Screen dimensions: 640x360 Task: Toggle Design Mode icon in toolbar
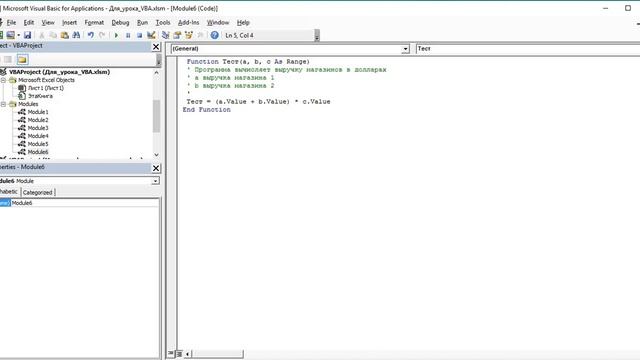151,36
